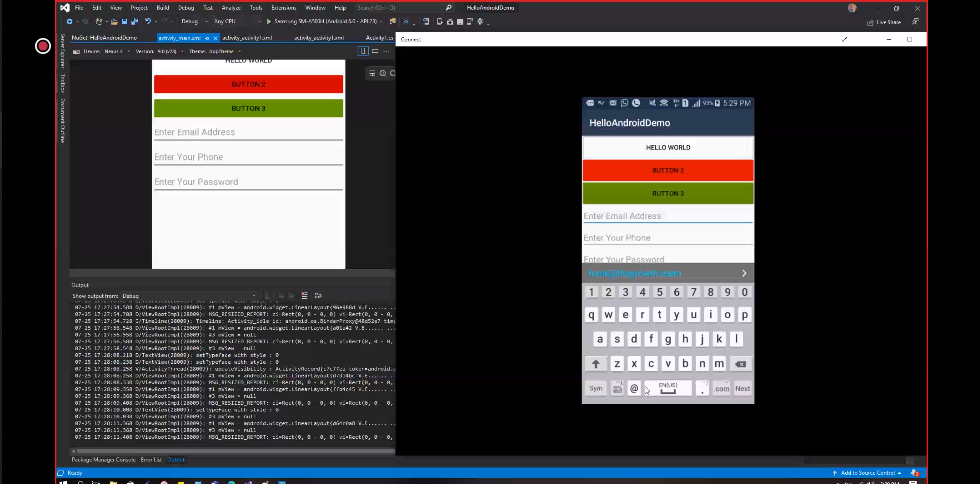Open the Debug menu
The width and height of the screenshot is (980, 484).
186,8
